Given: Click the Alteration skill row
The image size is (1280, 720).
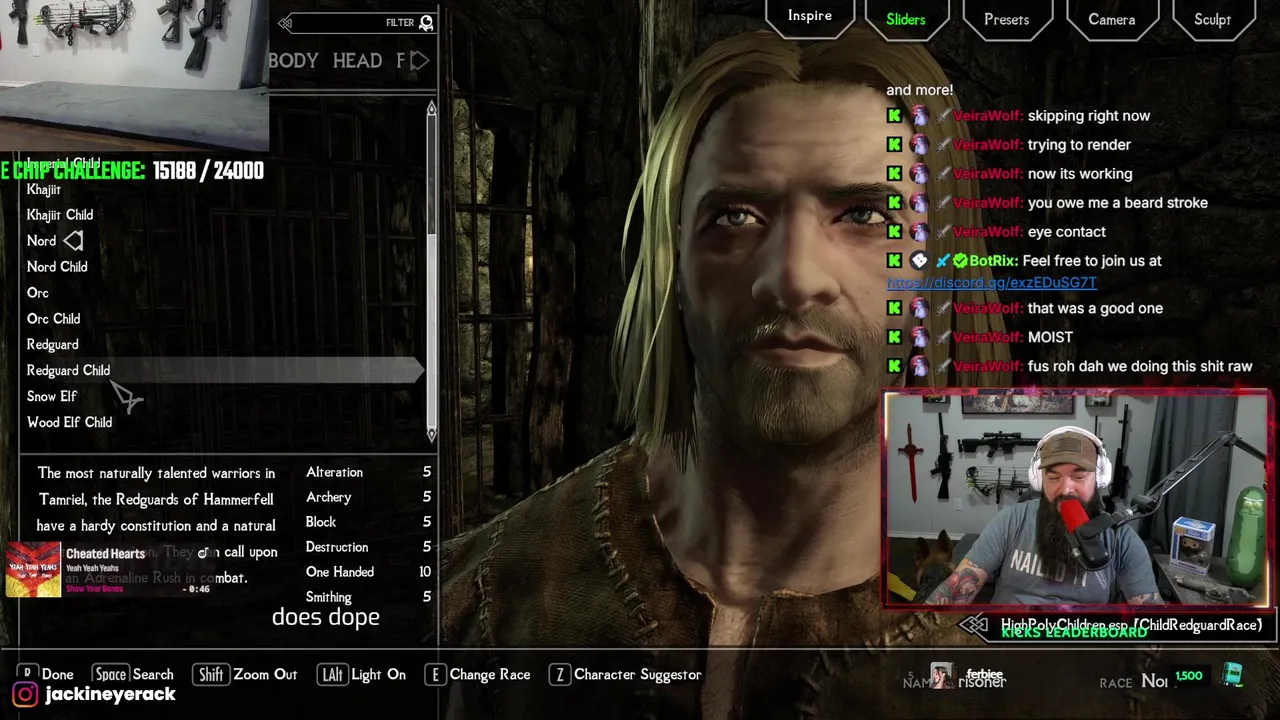Looking at the screenshot, I should (x=368, y=472).
